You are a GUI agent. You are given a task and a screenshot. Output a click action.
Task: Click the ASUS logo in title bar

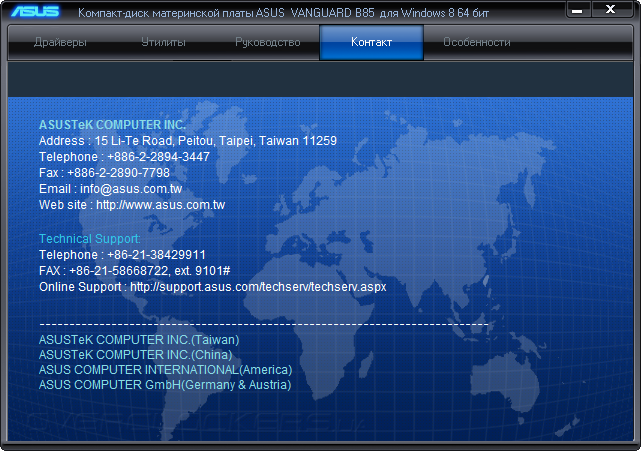coord(35,11)
